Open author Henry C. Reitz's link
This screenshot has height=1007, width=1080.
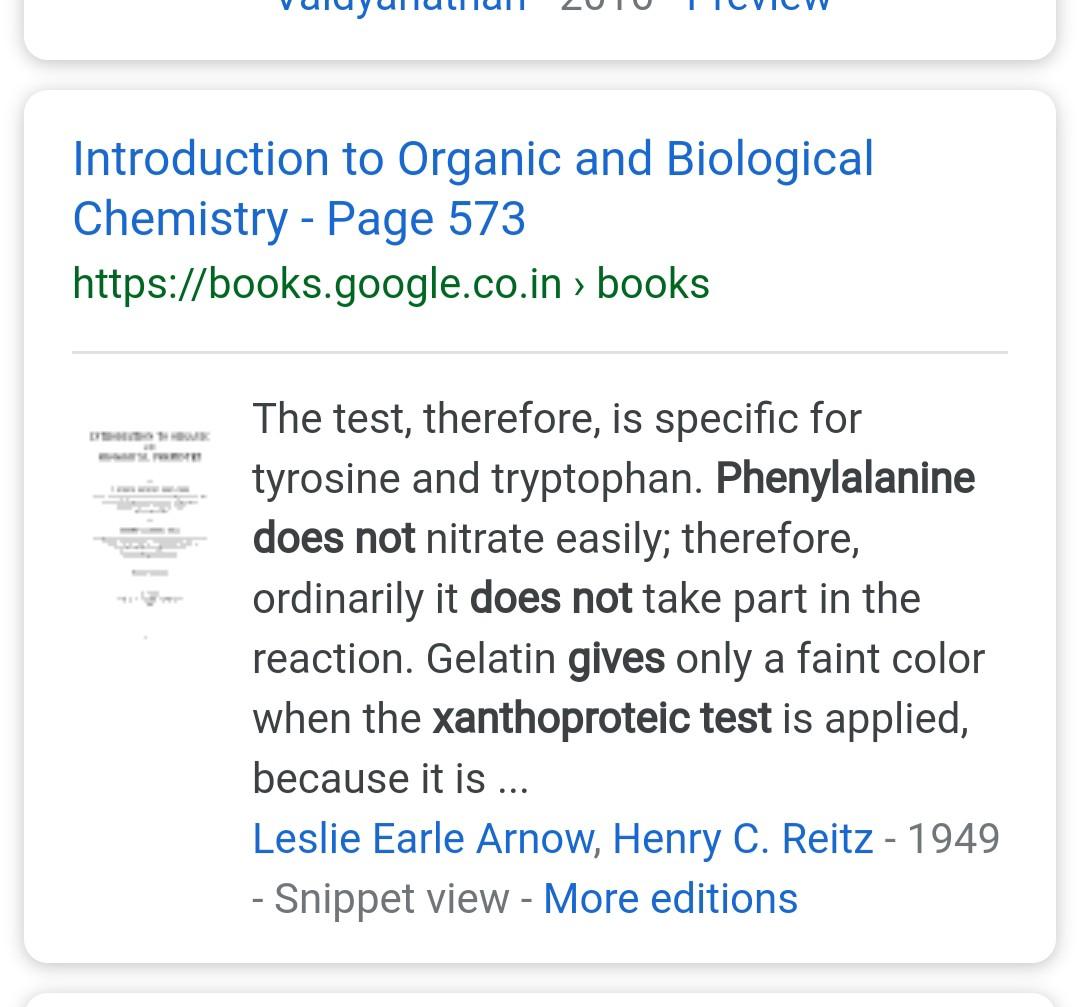click(742, 839)
